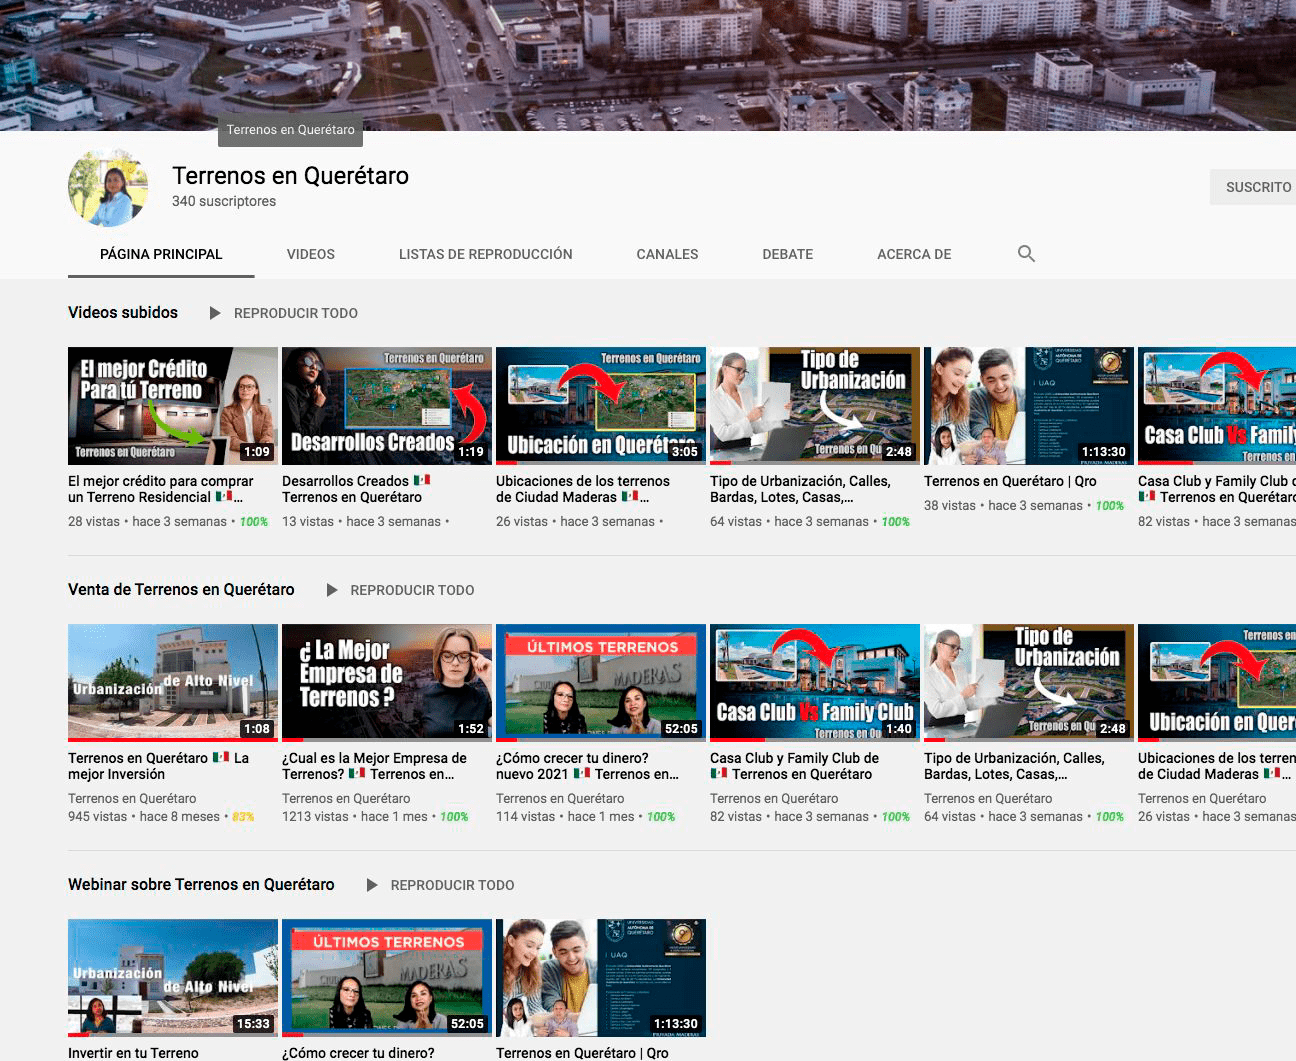This screenshot has width=1296, height=1061.
Task: Open 'Casa Club y Family Club de' title, 1:40 video
Action: pyautogui.click(x=794, y=766)
